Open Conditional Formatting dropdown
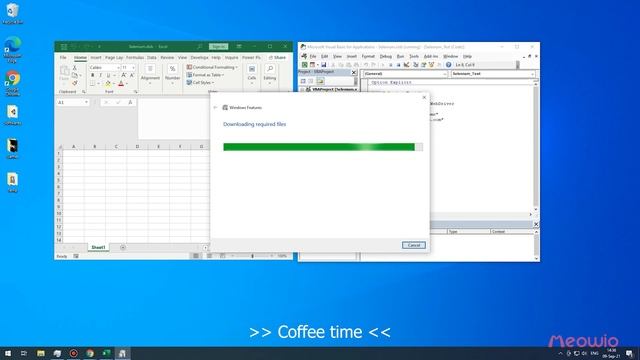 coord(212,67)
